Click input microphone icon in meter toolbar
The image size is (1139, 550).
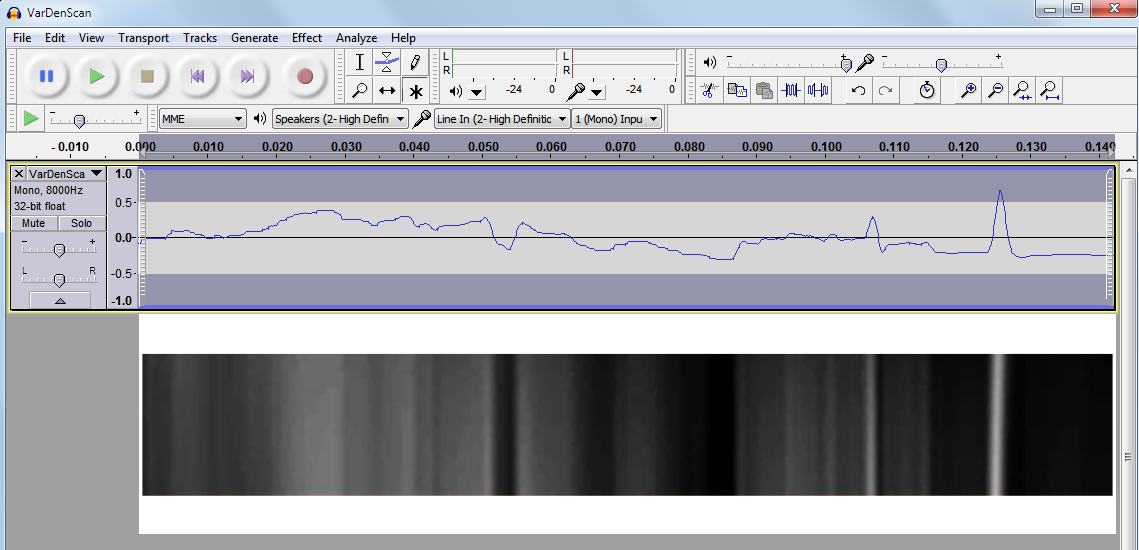pos(576,91)
